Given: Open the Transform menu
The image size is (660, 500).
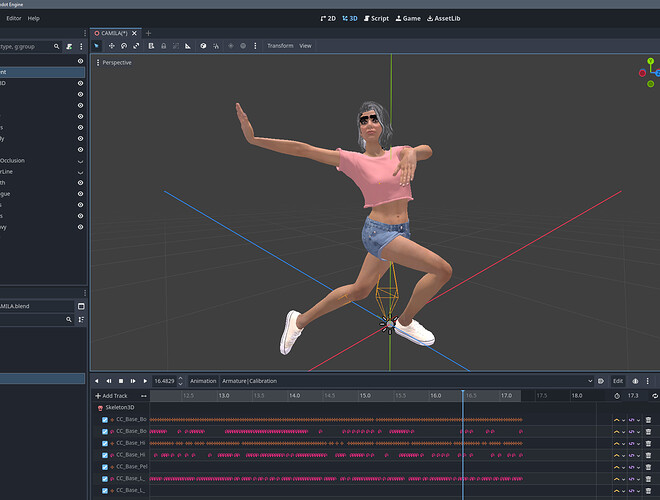Looking at the screenshot, I should 280,46.
